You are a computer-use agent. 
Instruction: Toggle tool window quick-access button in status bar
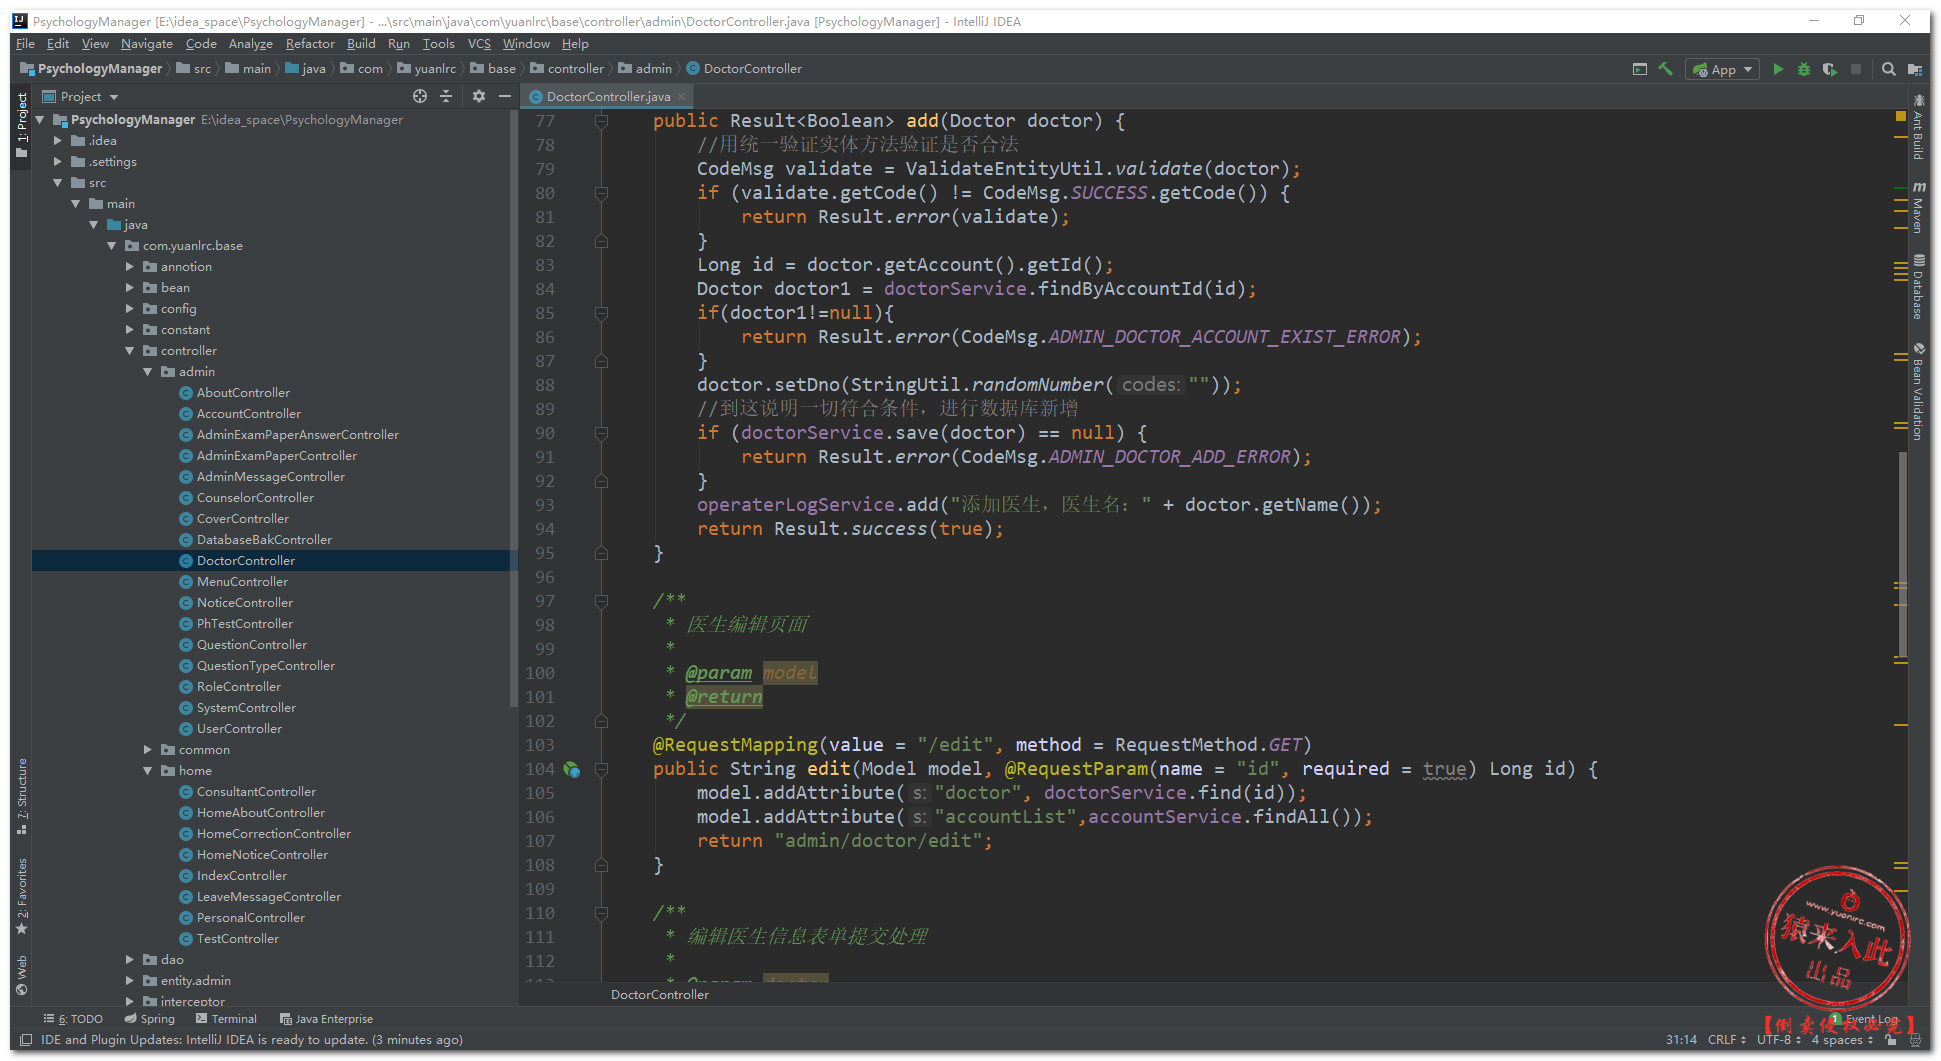click(x=26, y=1040)
